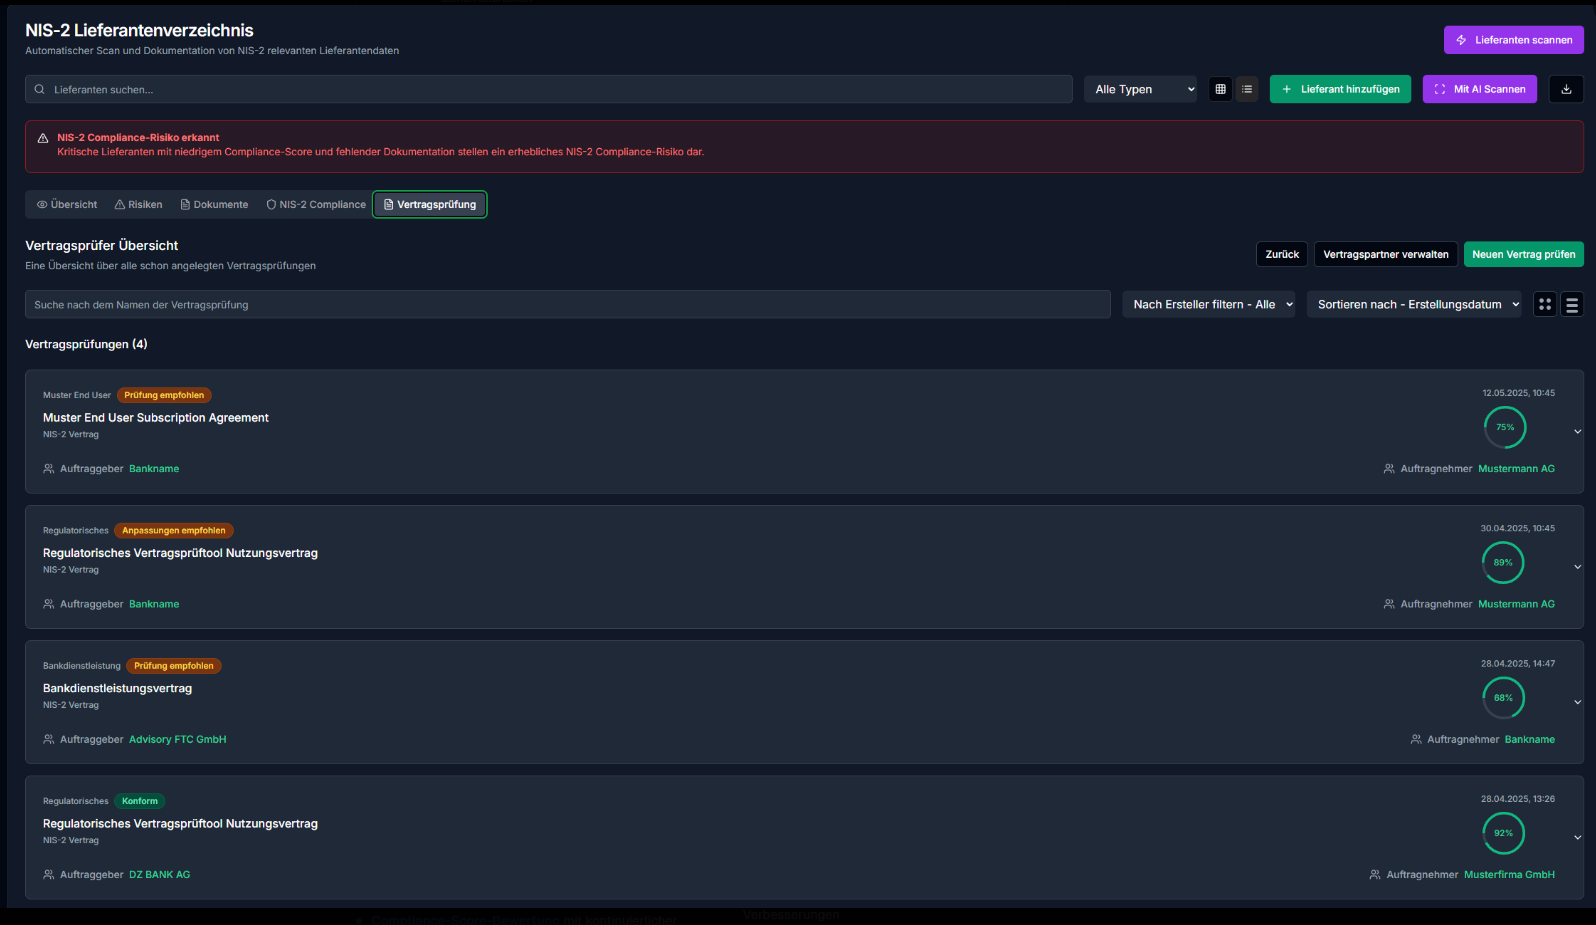This screenshot has height=925, width=1596.
Task: Focus the Vertragsprüfung name search field
Action: (568, 304)
